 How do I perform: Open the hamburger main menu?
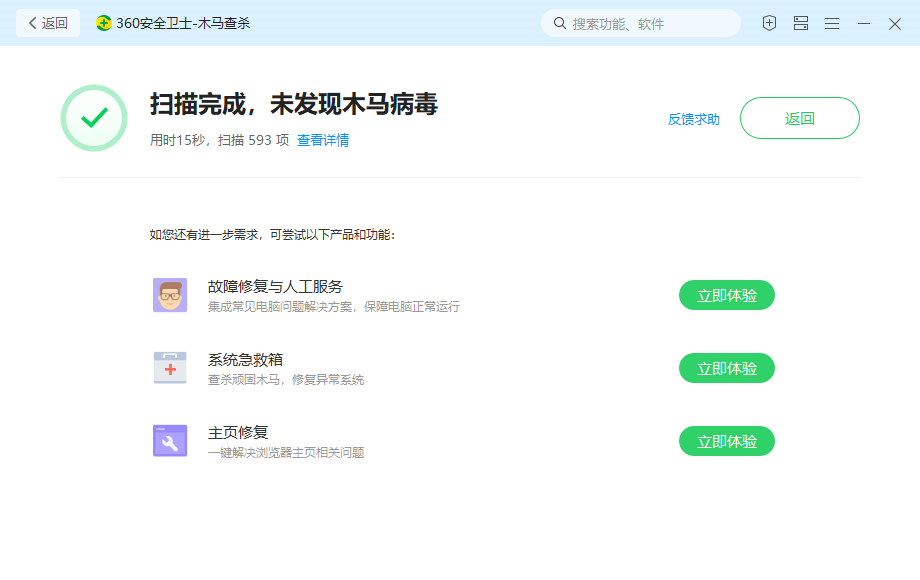[832, 23]
